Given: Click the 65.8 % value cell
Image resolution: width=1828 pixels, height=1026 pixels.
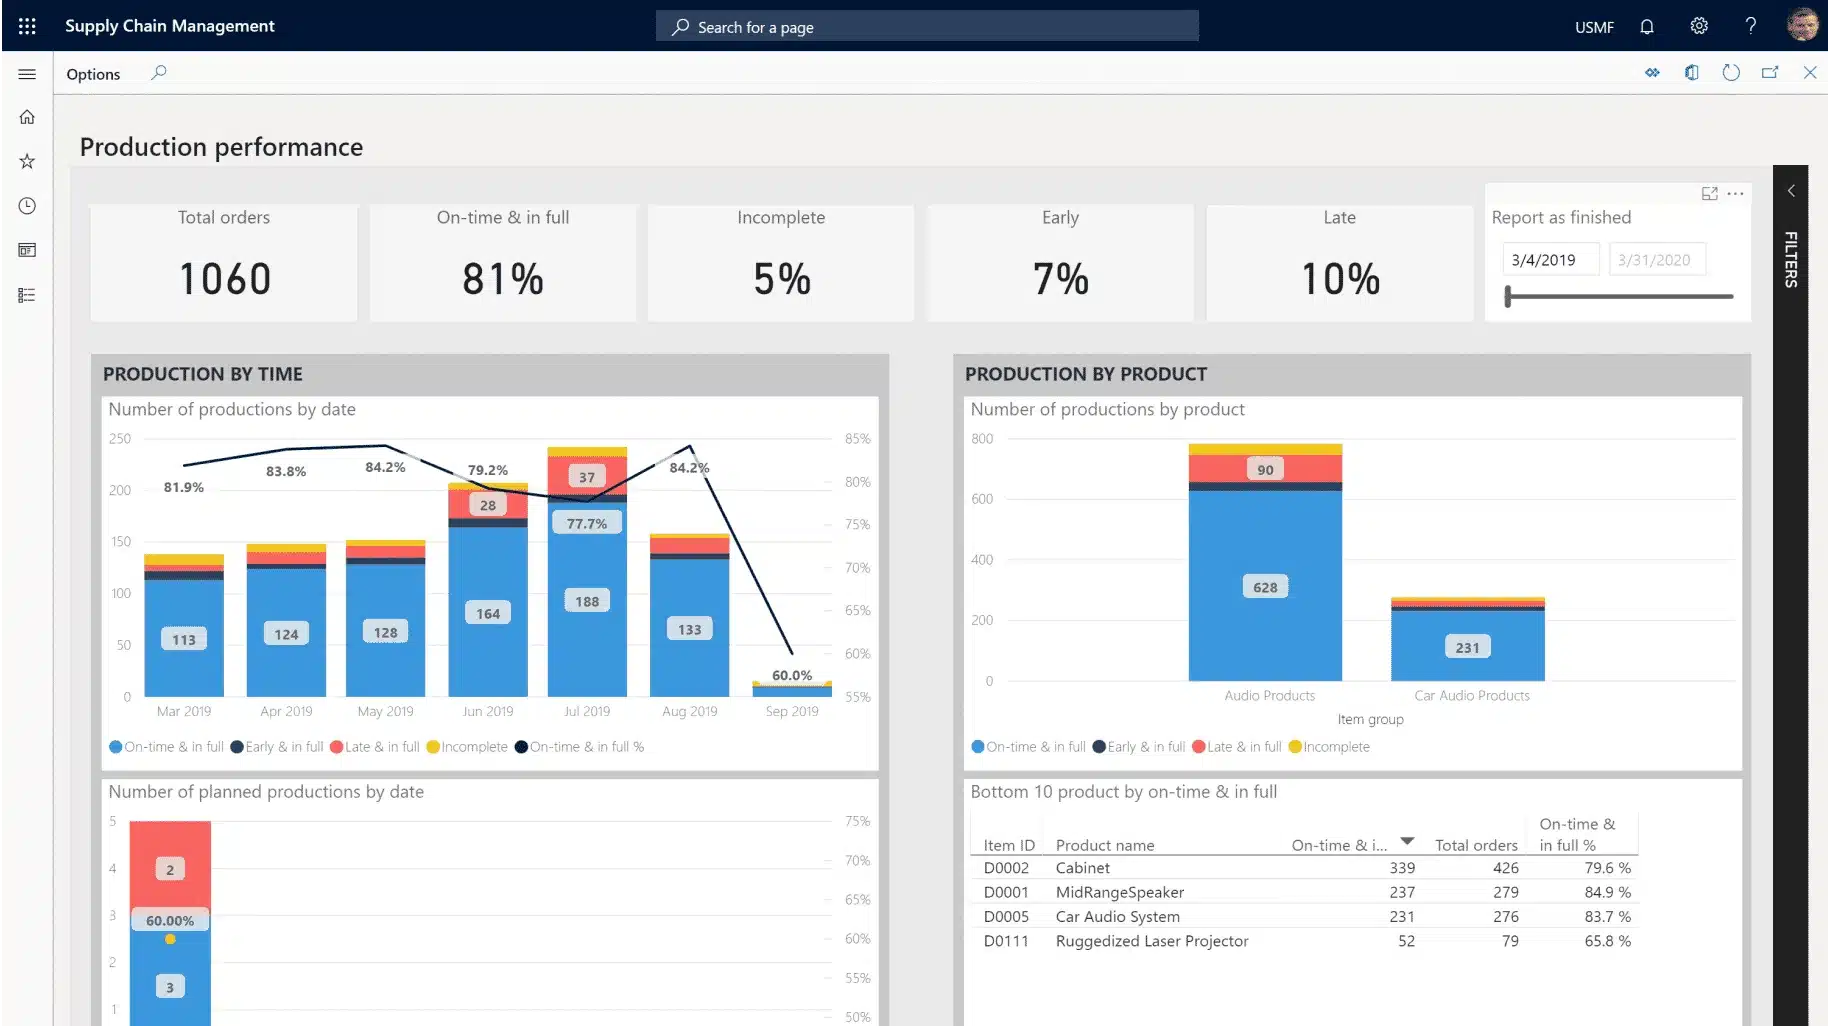Looking at the screenshot, I should (x=1607, y=941).
